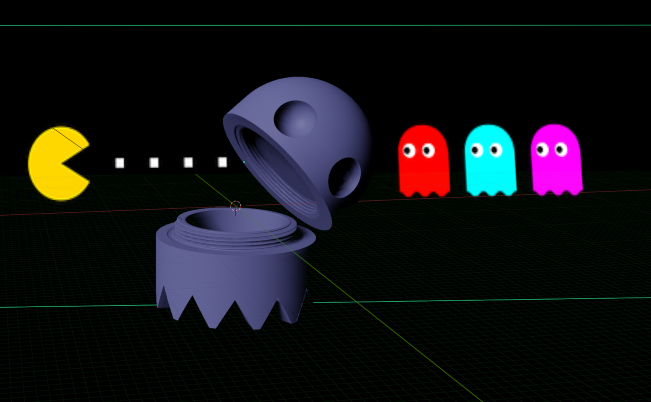Select the white pellet nearest purple lid

click(x=223, y=162)
